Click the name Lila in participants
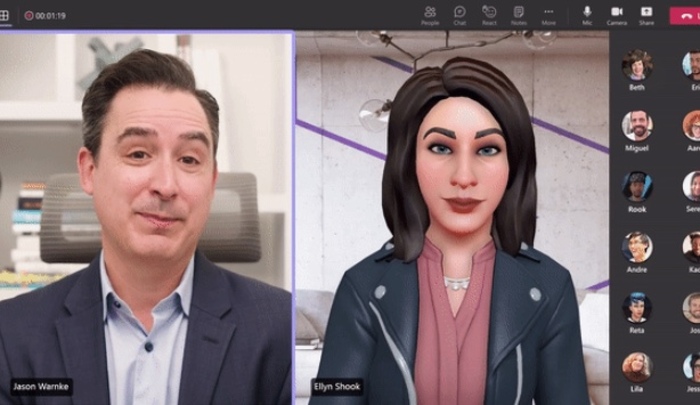700x405 pixels. point(637,389)
